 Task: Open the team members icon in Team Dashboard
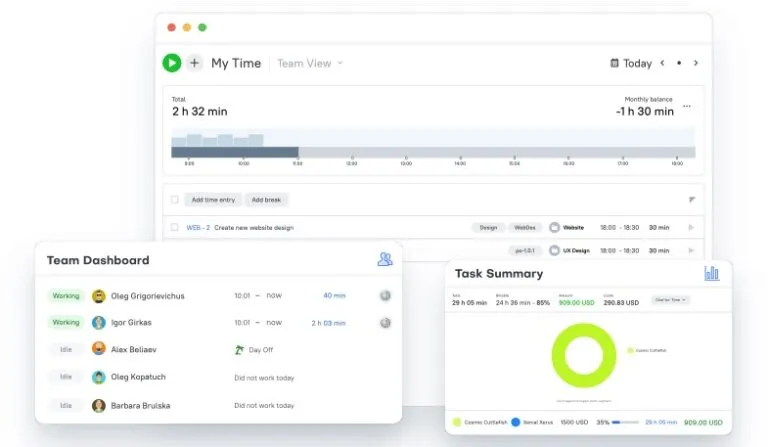(385, 260)
